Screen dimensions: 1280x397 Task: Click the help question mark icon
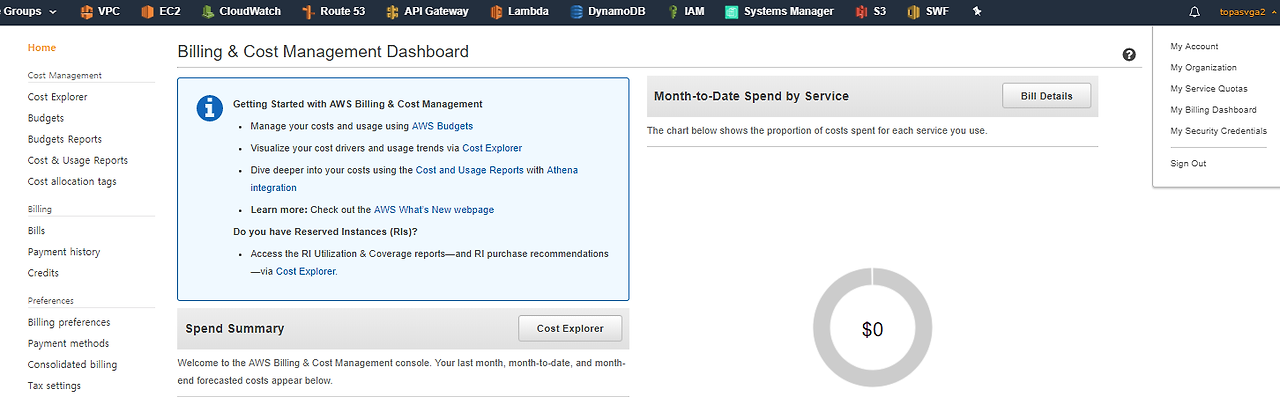click(x=1129, y=55)
